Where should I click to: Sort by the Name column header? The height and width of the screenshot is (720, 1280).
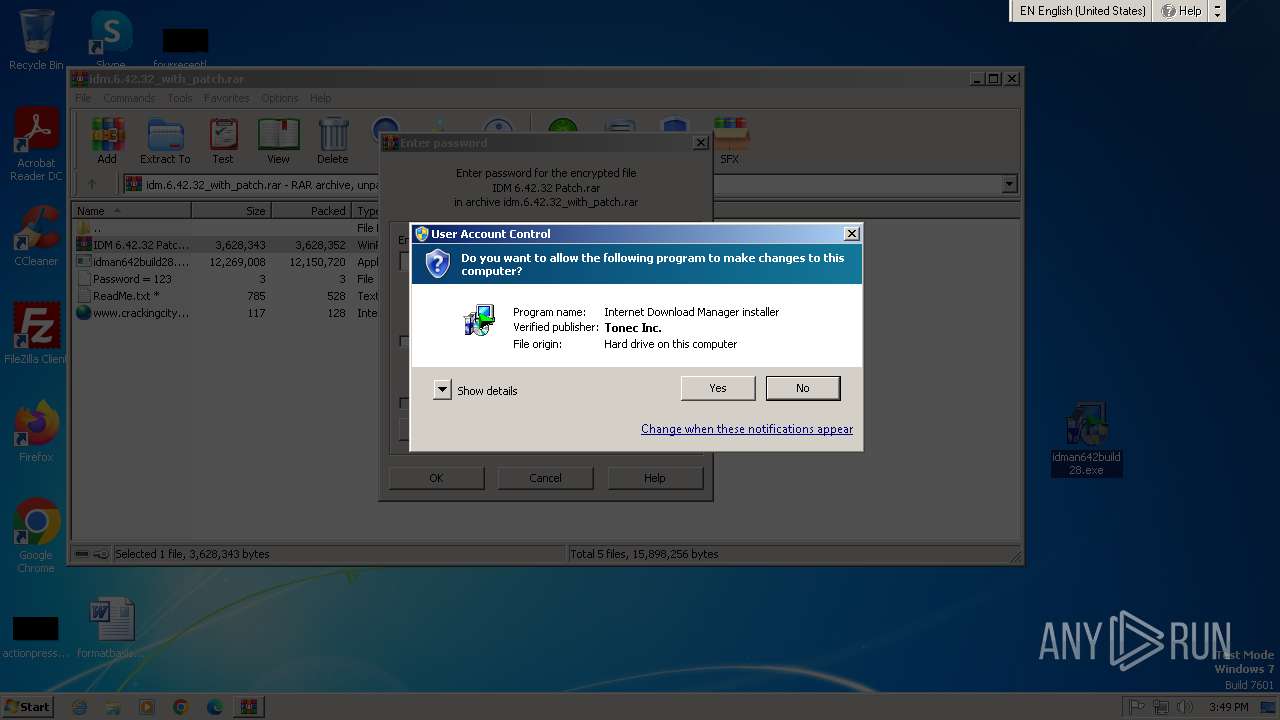coord(132,211)
